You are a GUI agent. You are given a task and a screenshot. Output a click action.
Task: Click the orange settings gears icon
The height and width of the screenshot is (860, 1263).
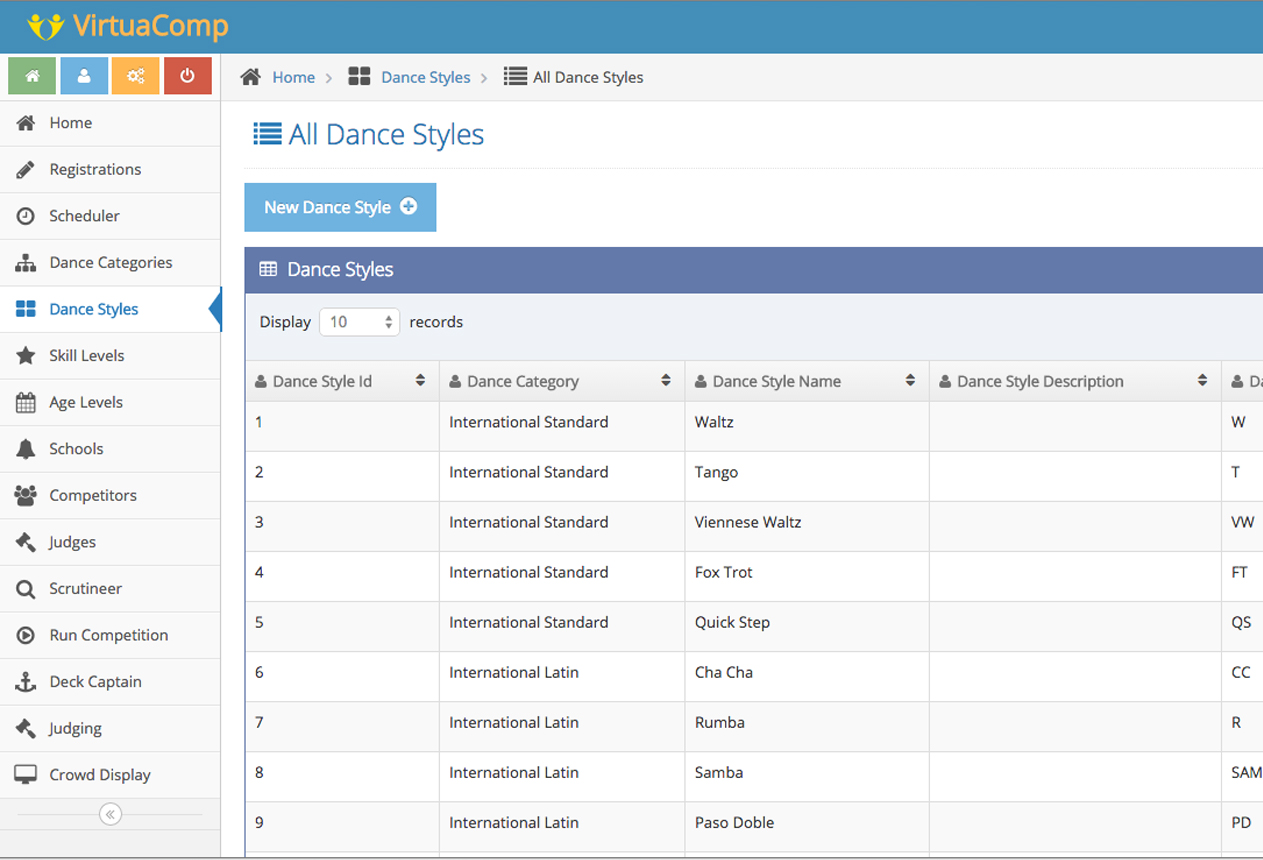[x=135, y=76]
